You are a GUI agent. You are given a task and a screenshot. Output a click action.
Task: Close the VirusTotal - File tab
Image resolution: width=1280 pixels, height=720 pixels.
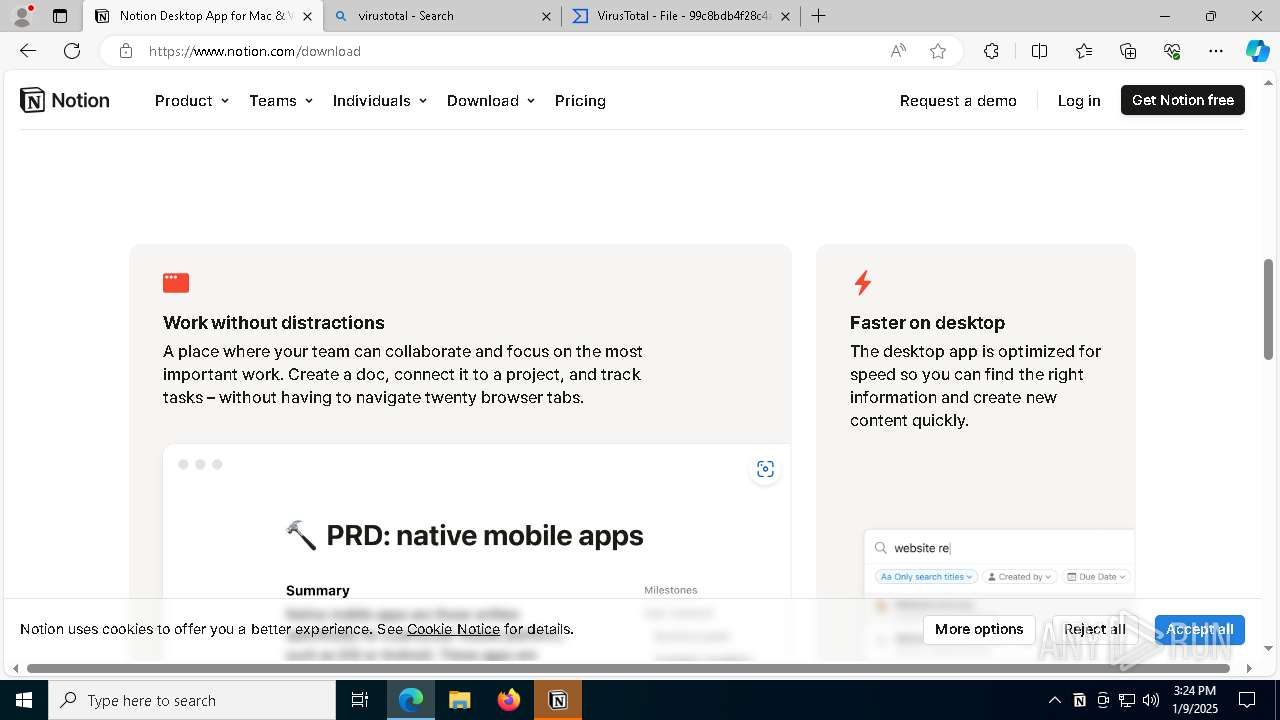pyautogui.click(x=785, y=16)
